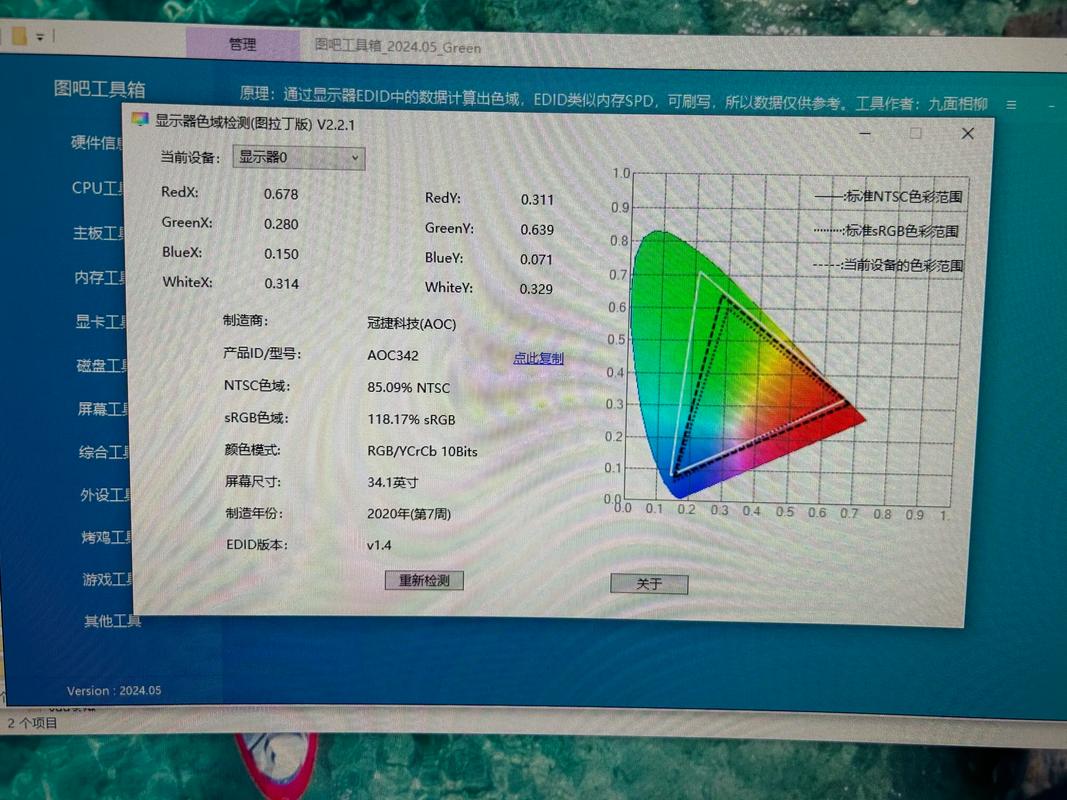Select CPU工具 in the sidebar
The image size is (1067, 800).
coord(99,188)
